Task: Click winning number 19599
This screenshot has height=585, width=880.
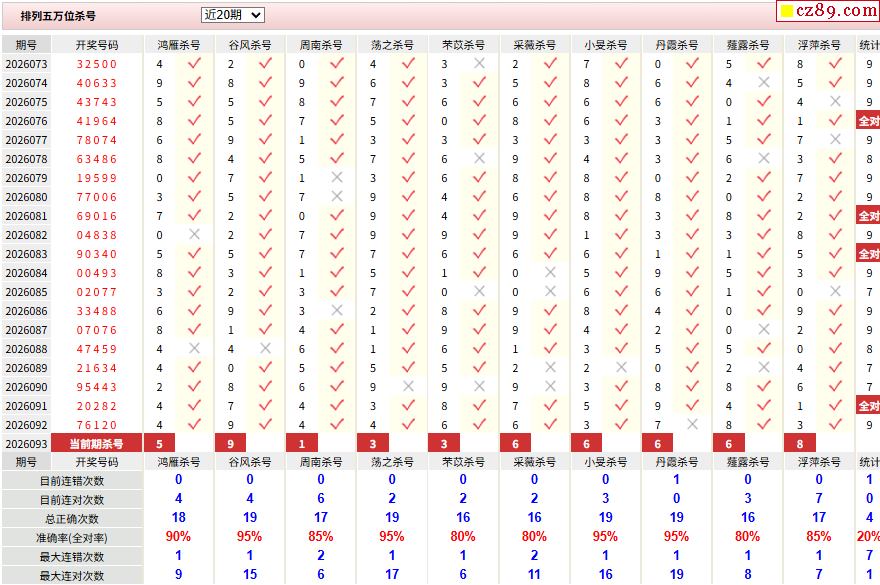Action: 97,178
